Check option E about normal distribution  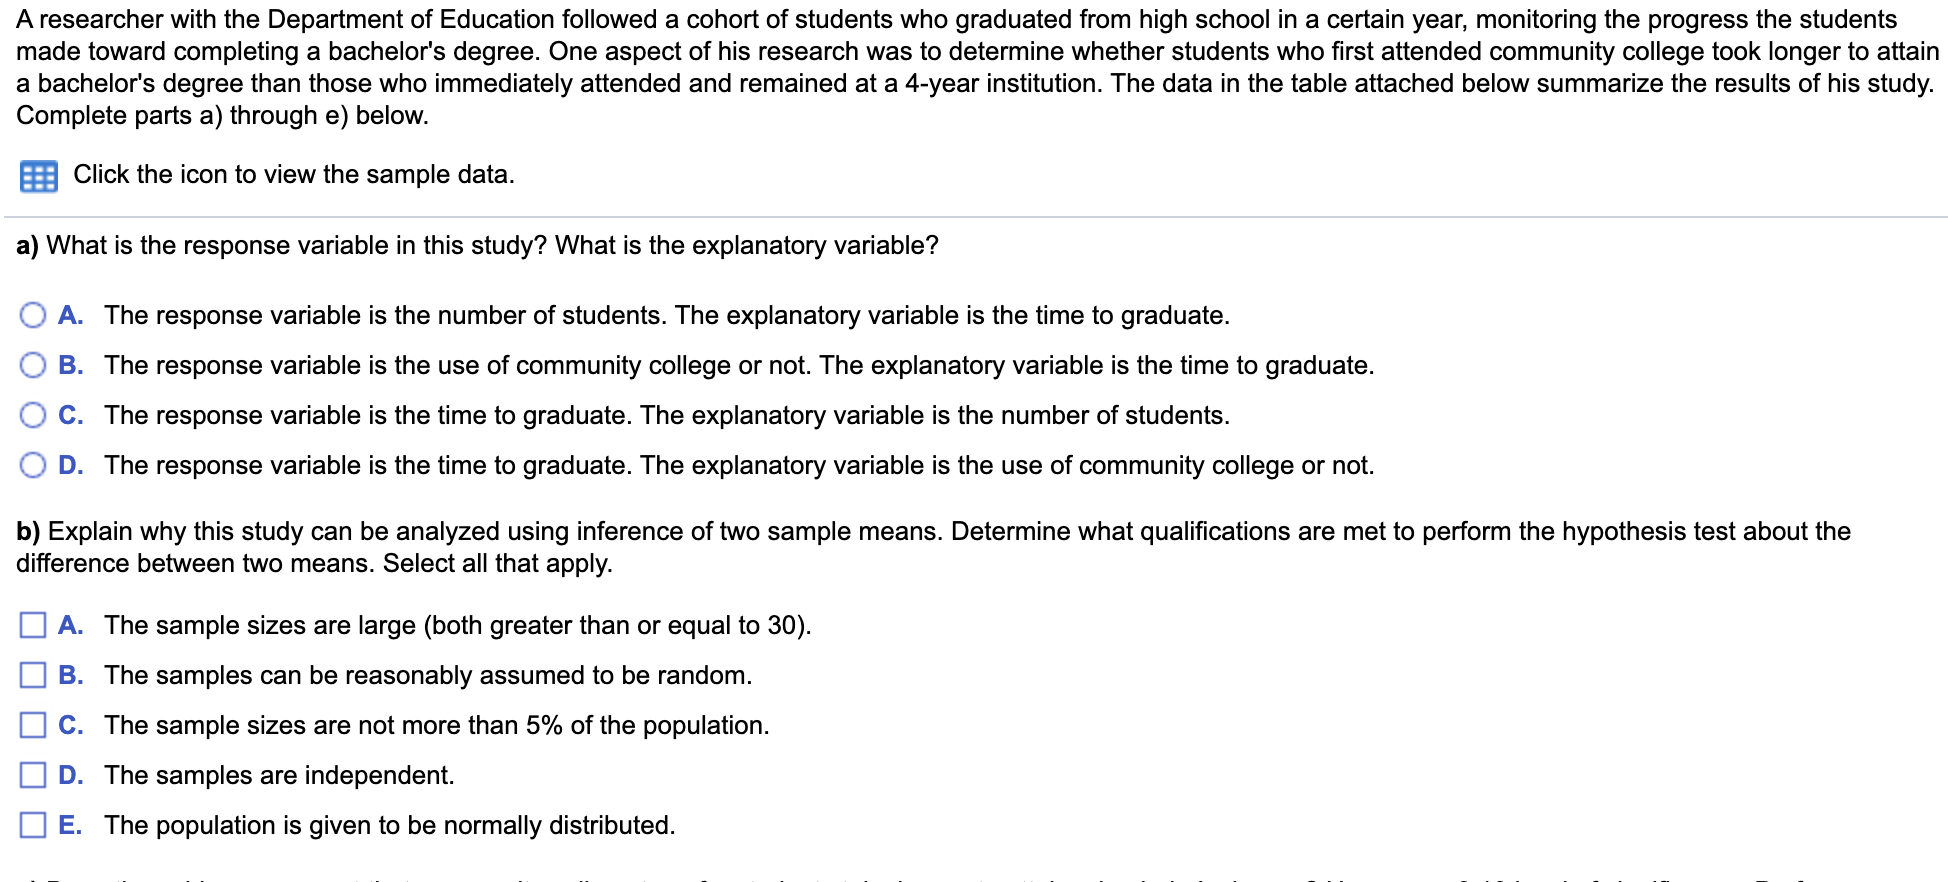(x=33, y=825)
